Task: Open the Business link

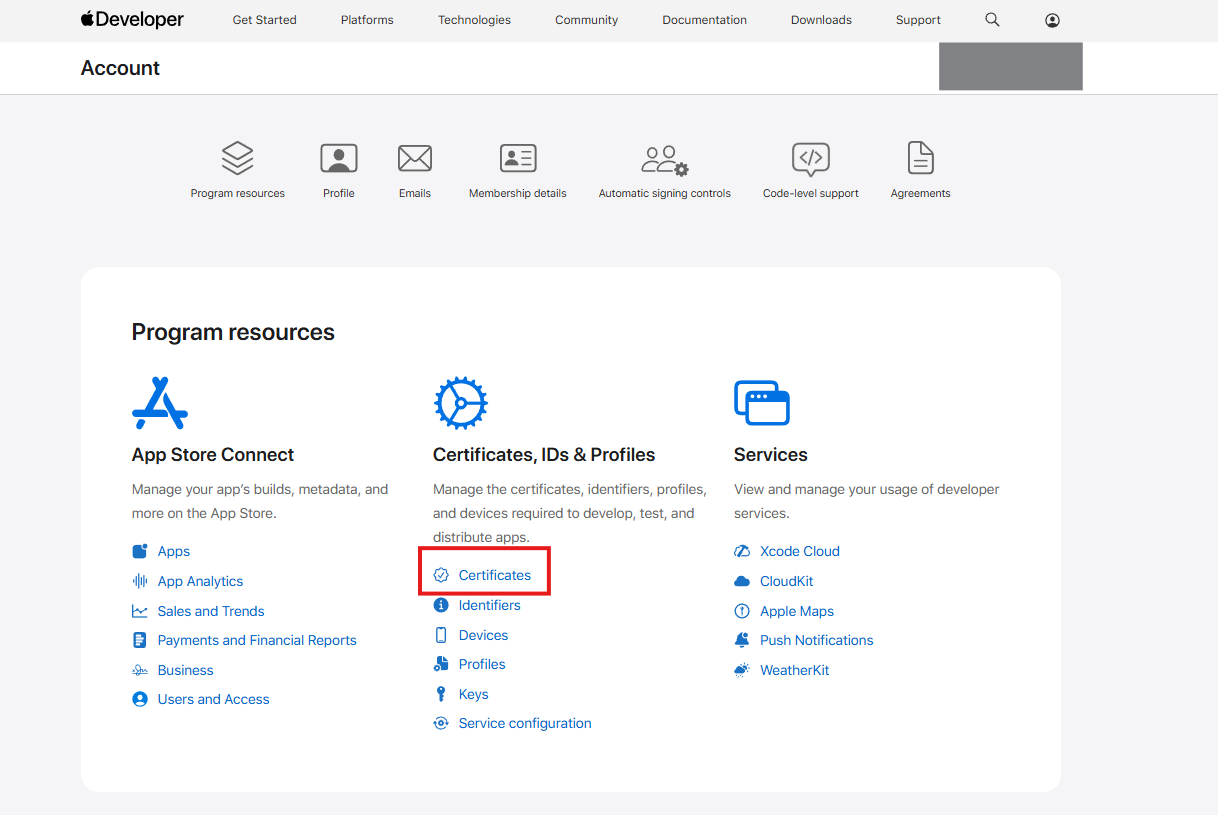Action: pyautogui.click(x=186, y=670)
